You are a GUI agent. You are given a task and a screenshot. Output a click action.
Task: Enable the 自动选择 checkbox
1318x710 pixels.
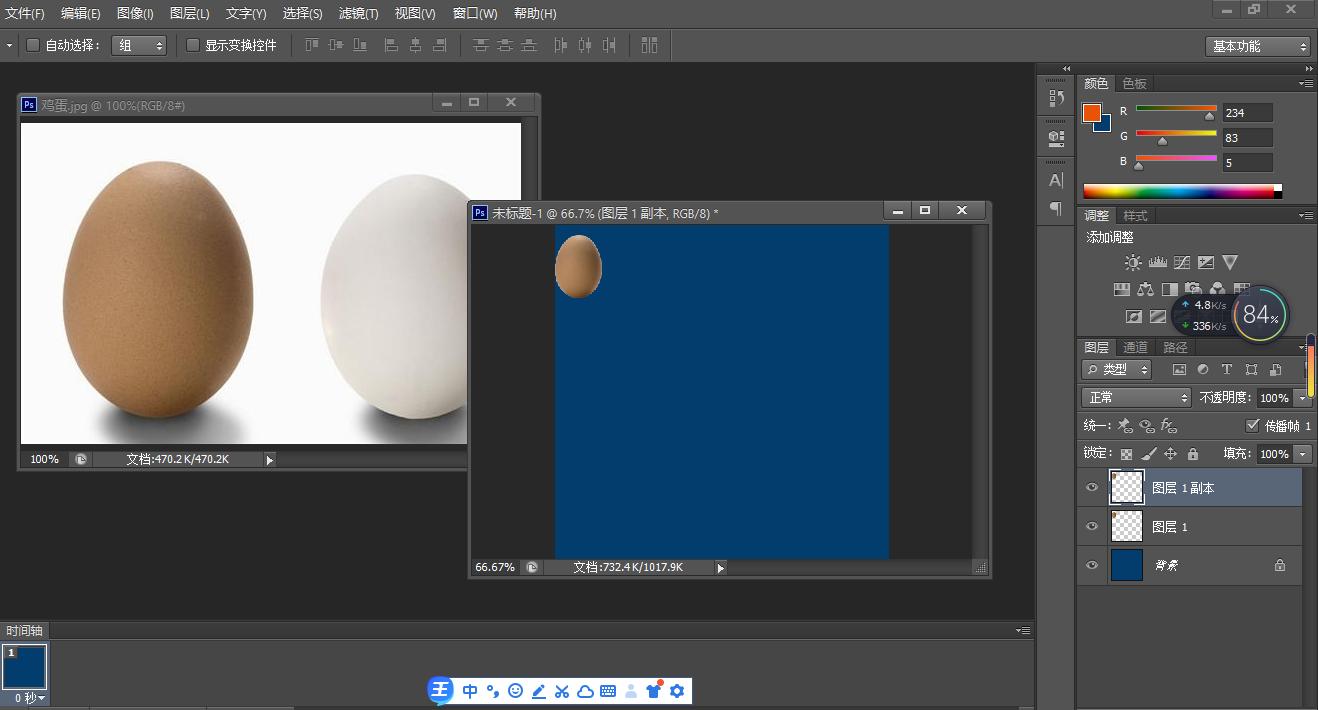pos(33,45)
